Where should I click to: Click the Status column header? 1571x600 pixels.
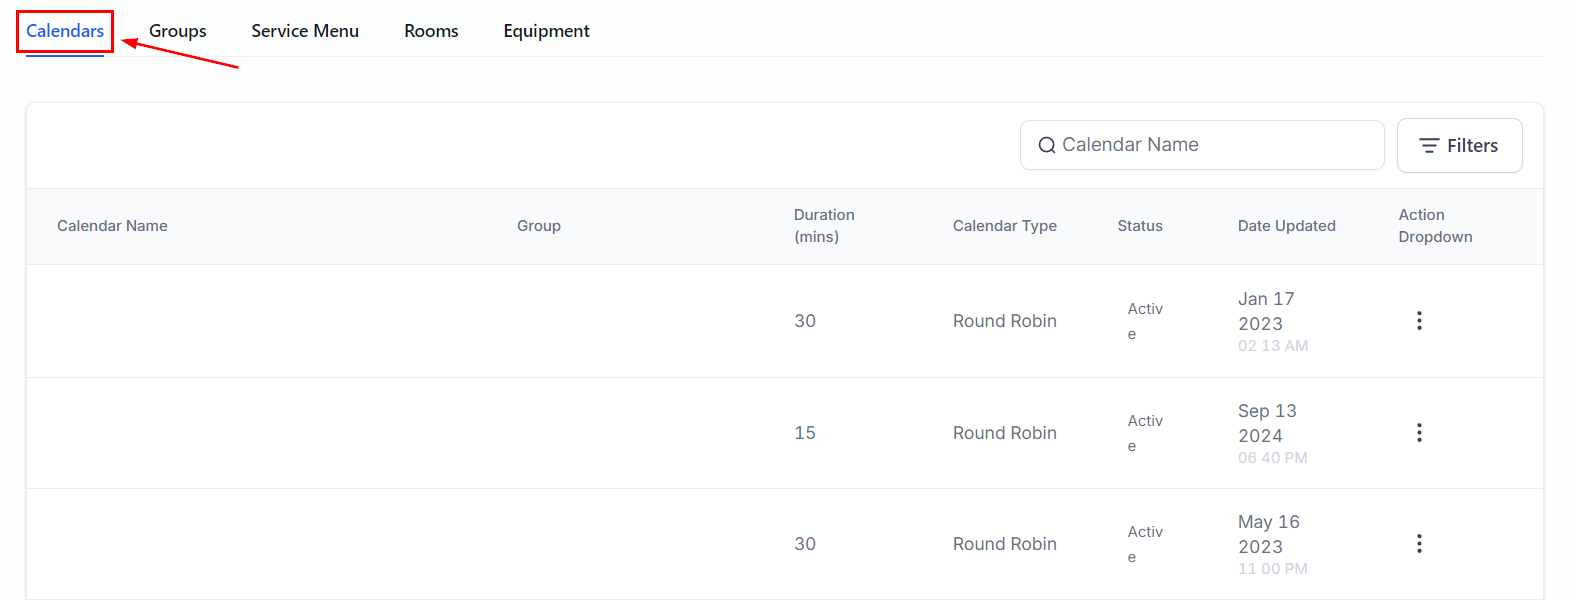(x=1139, y=226)
